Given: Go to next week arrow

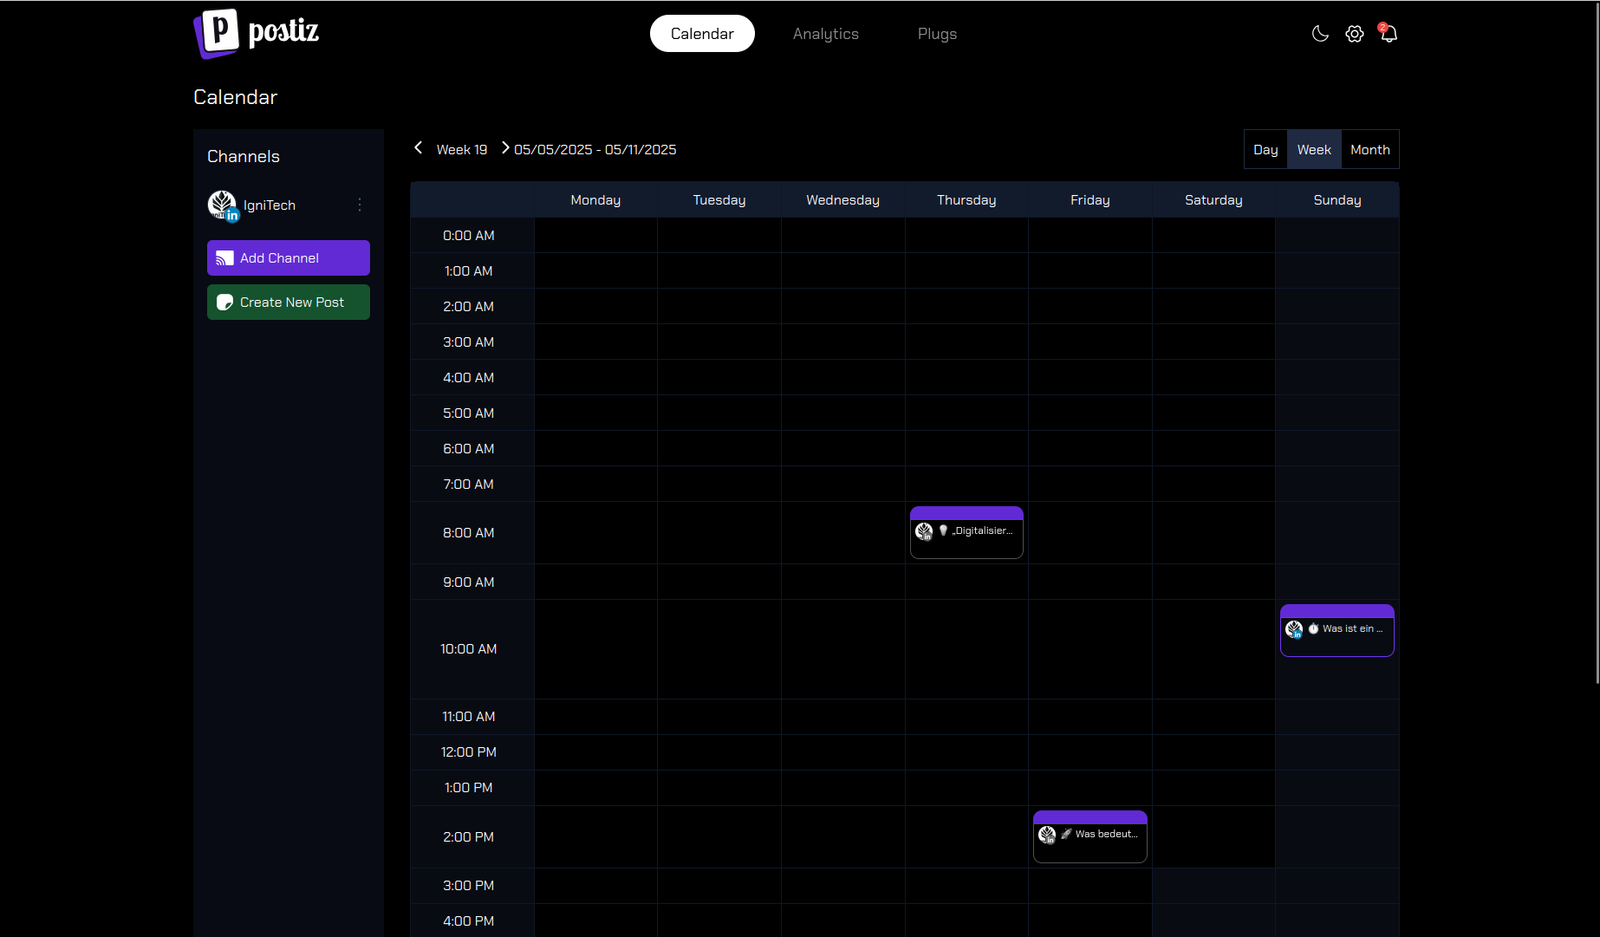Looking at the screenshot, I should click(x=505, y=148).
